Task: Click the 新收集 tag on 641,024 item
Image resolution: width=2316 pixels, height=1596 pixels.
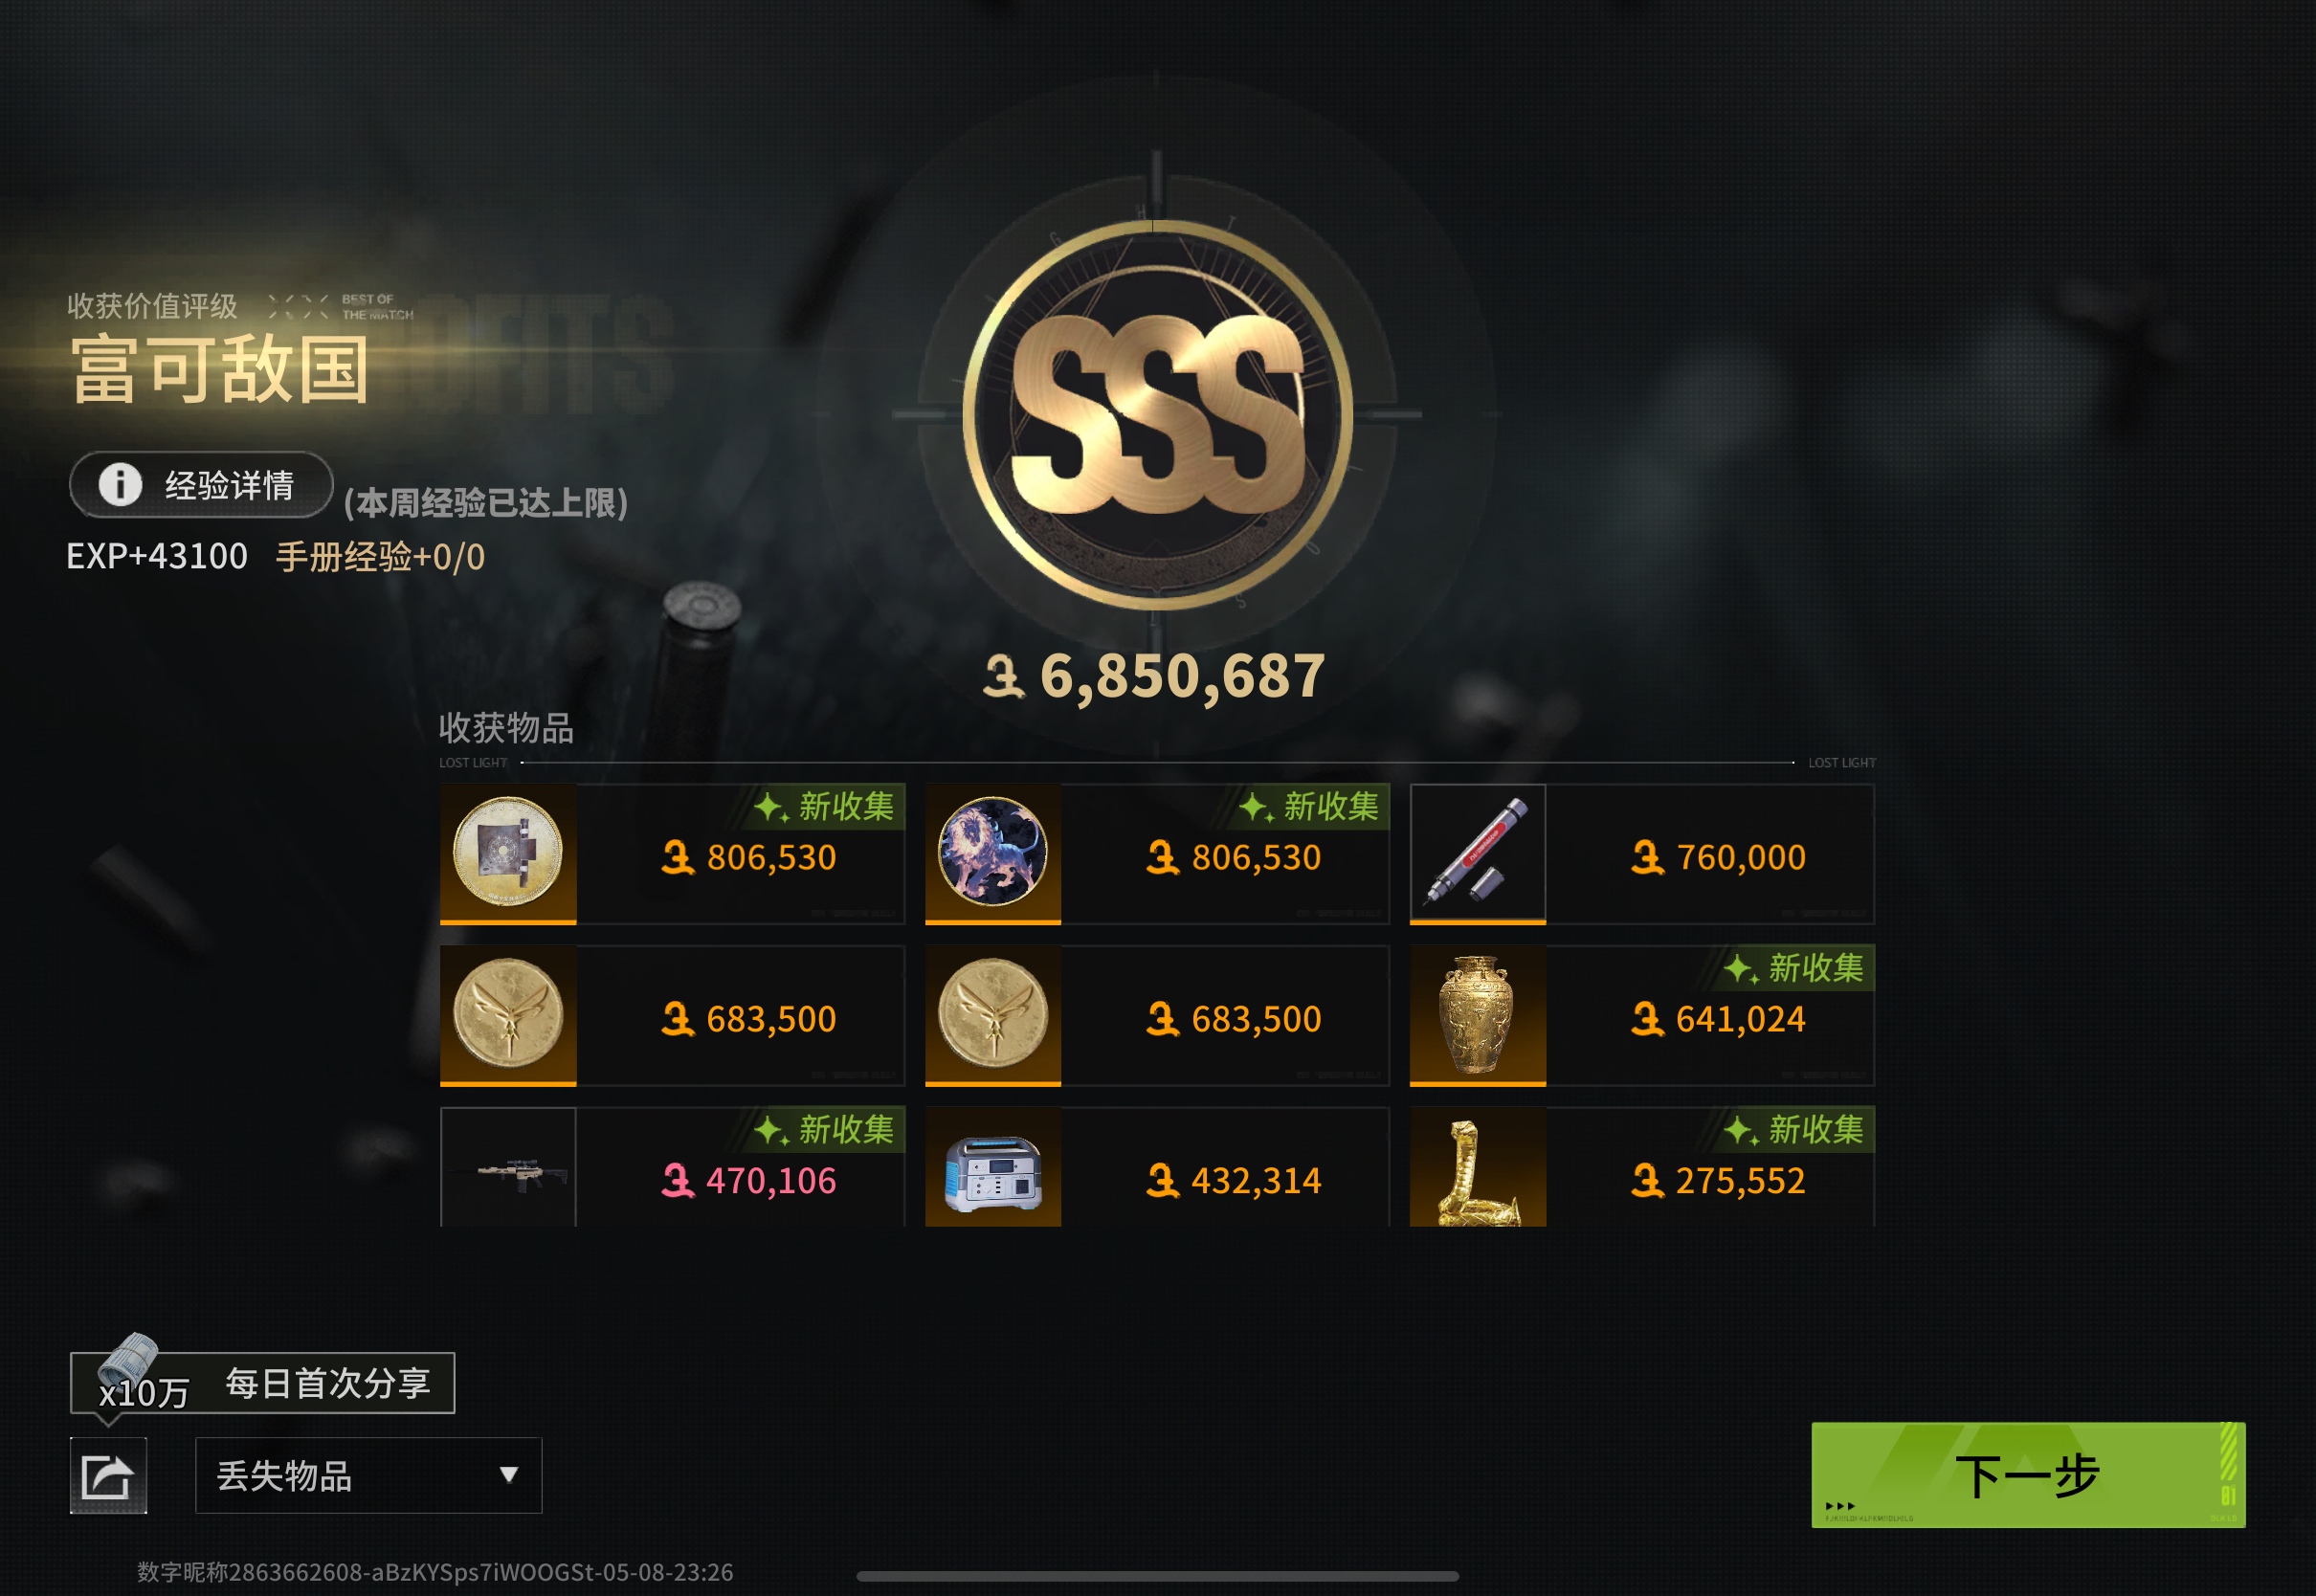Action: pyautogui.click(x=1795, y=968)
